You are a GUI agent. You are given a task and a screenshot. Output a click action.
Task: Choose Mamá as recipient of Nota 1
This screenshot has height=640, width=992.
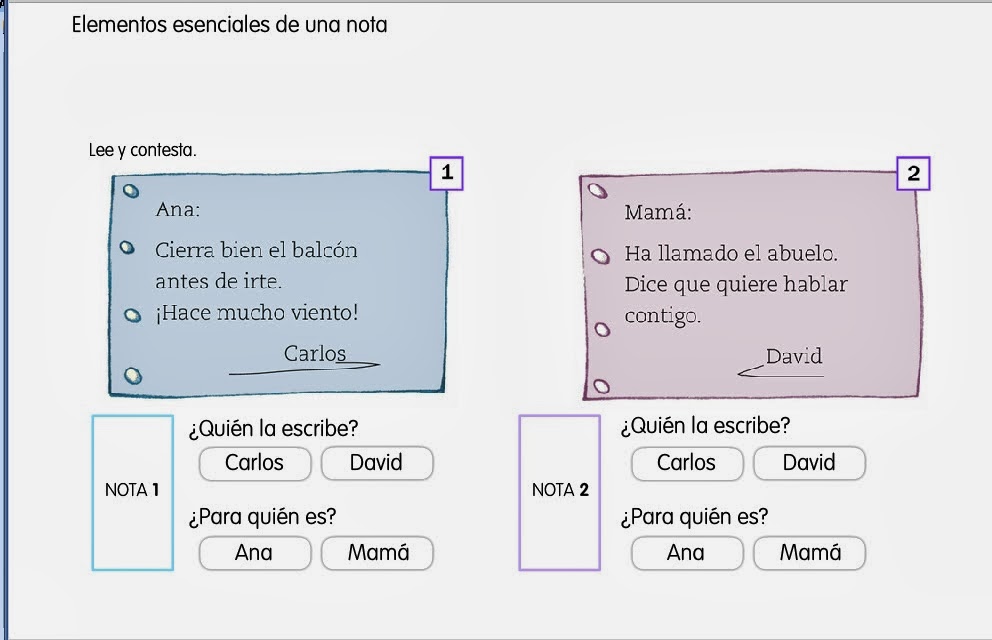click(377, 553)
